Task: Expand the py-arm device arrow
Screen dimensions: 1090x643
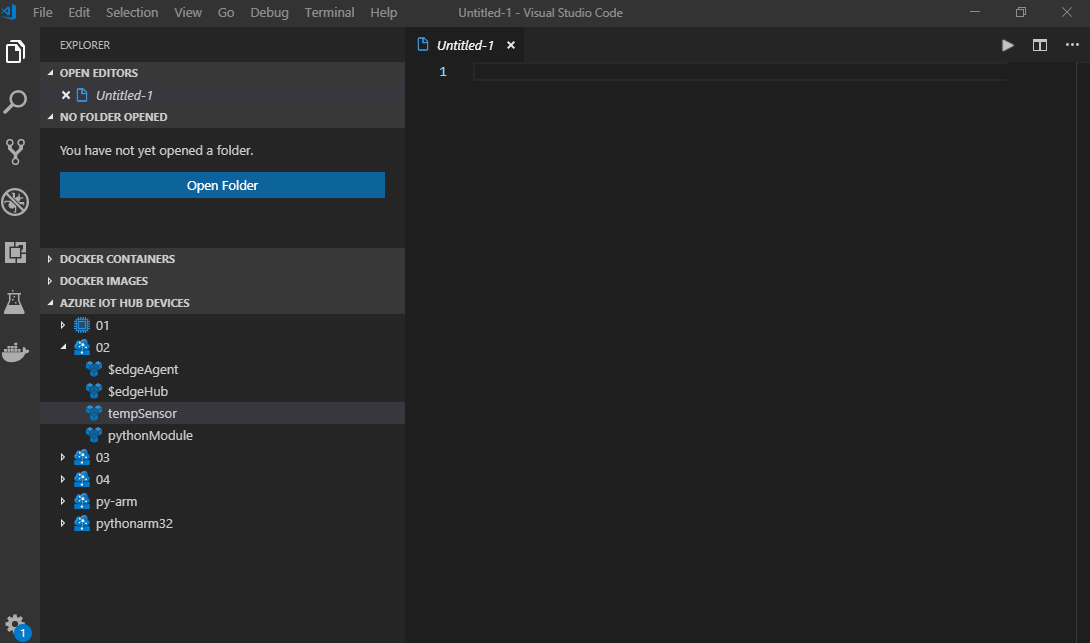Action: pos(63,501)
